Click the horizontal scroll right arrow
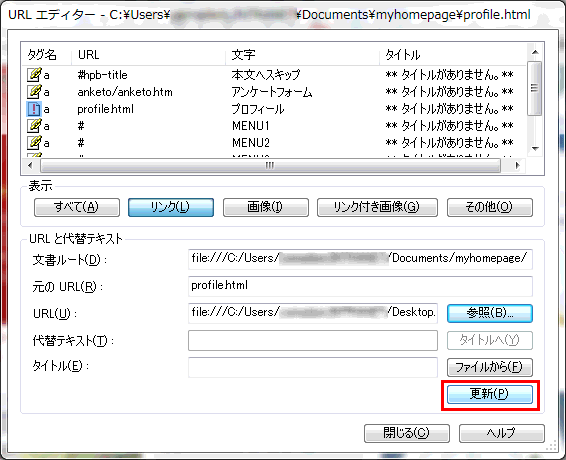The height and width of the screenshot is (460, 566). point(517,166)
